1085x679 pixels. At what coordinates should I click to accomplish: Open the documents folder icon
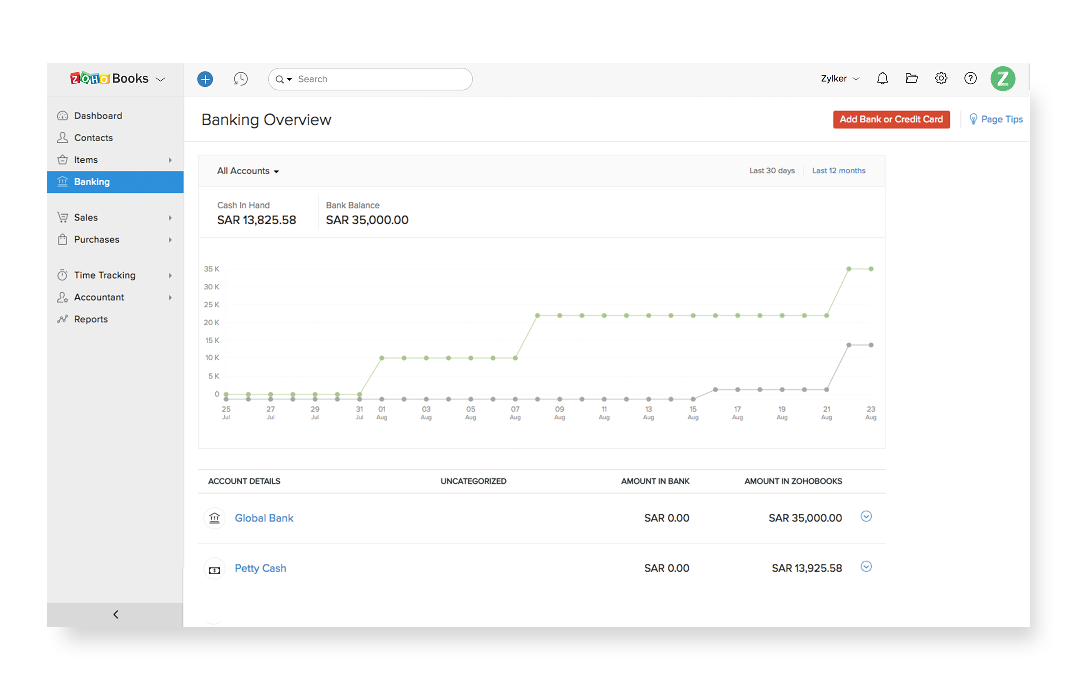click(912, 79)
